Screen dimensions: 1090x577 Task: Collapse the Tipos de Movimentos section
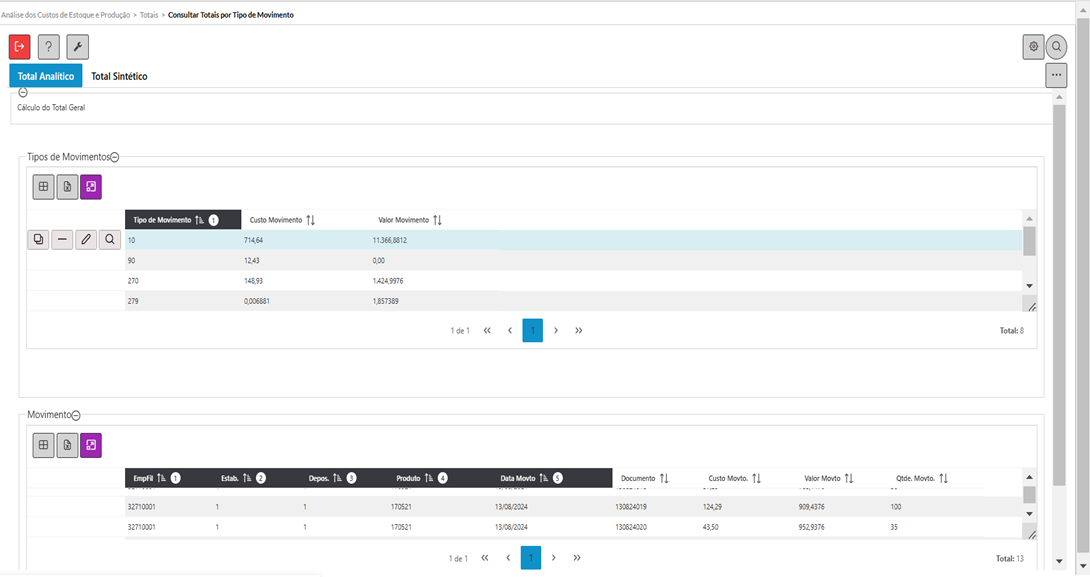coord(115,157)
